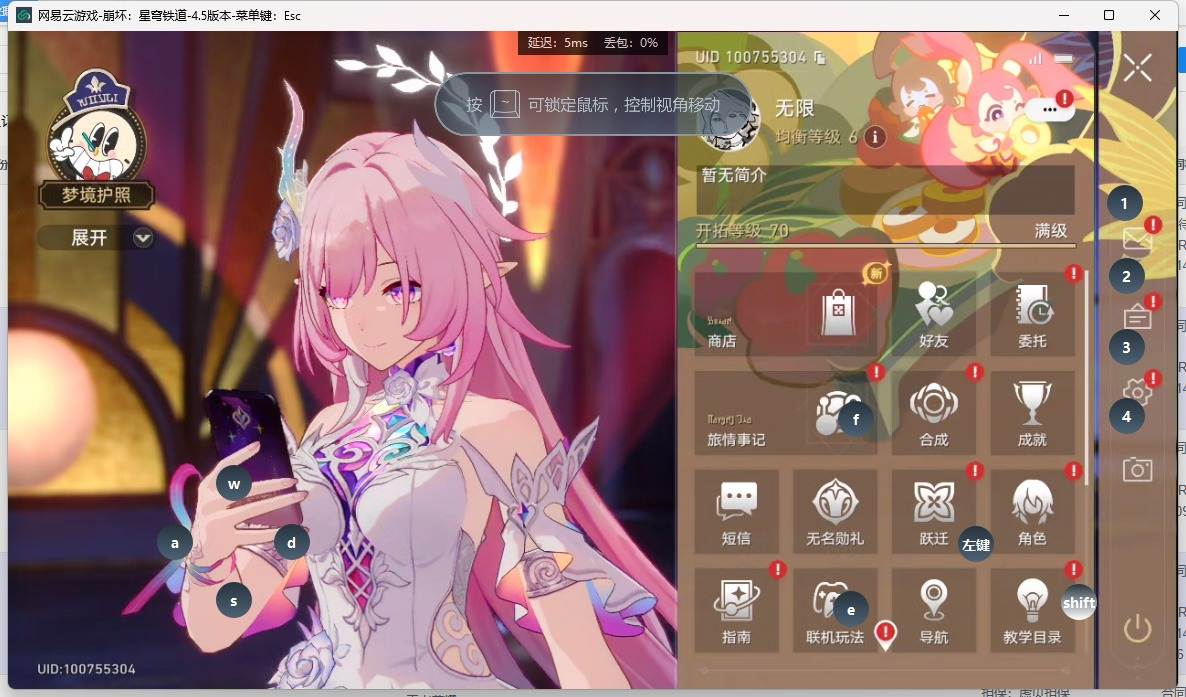Click the player avatar portrait
Screen dimensions: 1186x697
[x=730, y=121]
